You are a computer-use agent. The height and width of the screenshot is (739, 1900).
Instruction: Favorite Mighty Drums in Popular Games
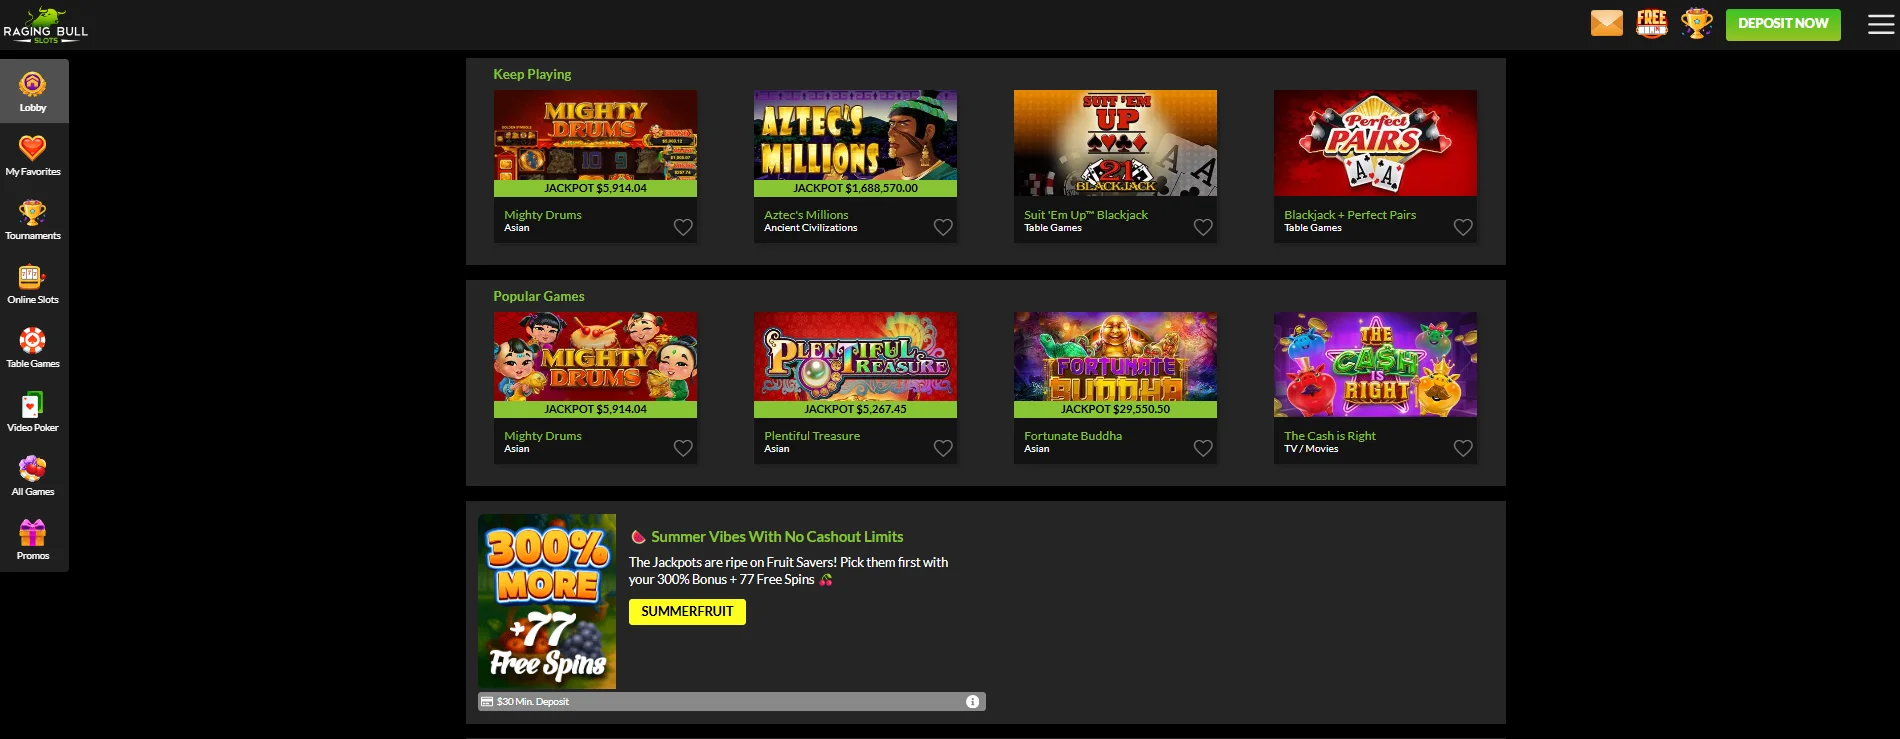683,448
